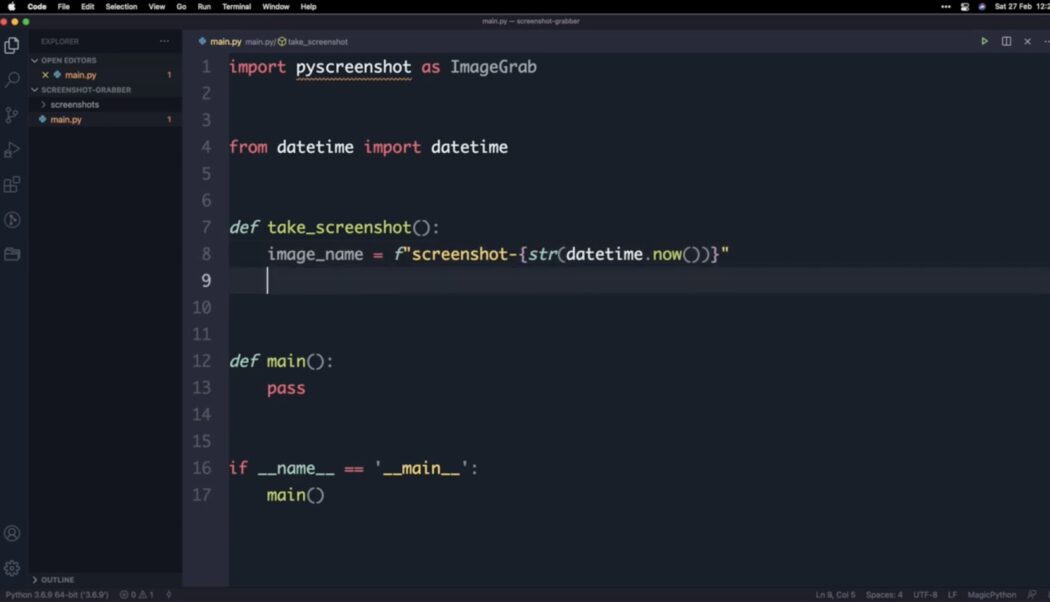This screenshot has height=602, width=1050.
Task: Open the Terminal menu in the menu bar
Action: [236, 6]
